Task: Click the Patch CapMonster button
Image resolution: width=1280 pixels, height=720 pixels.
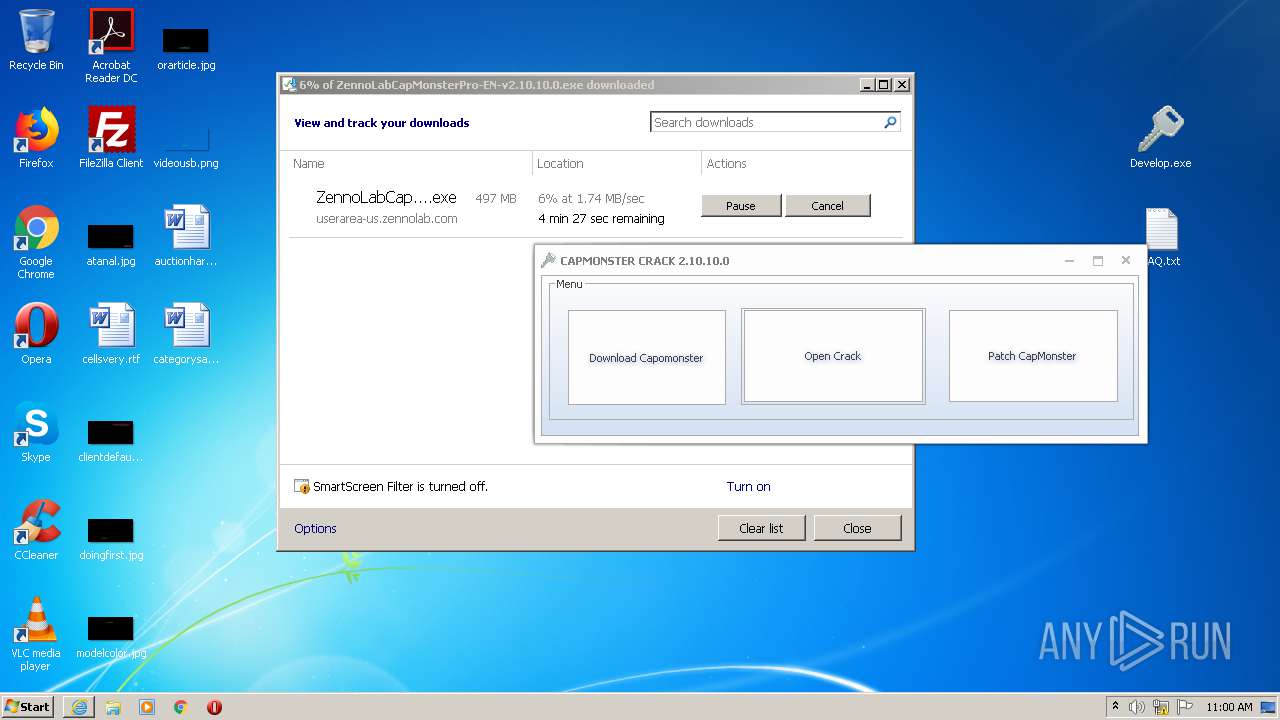Action: [1033, 356]
